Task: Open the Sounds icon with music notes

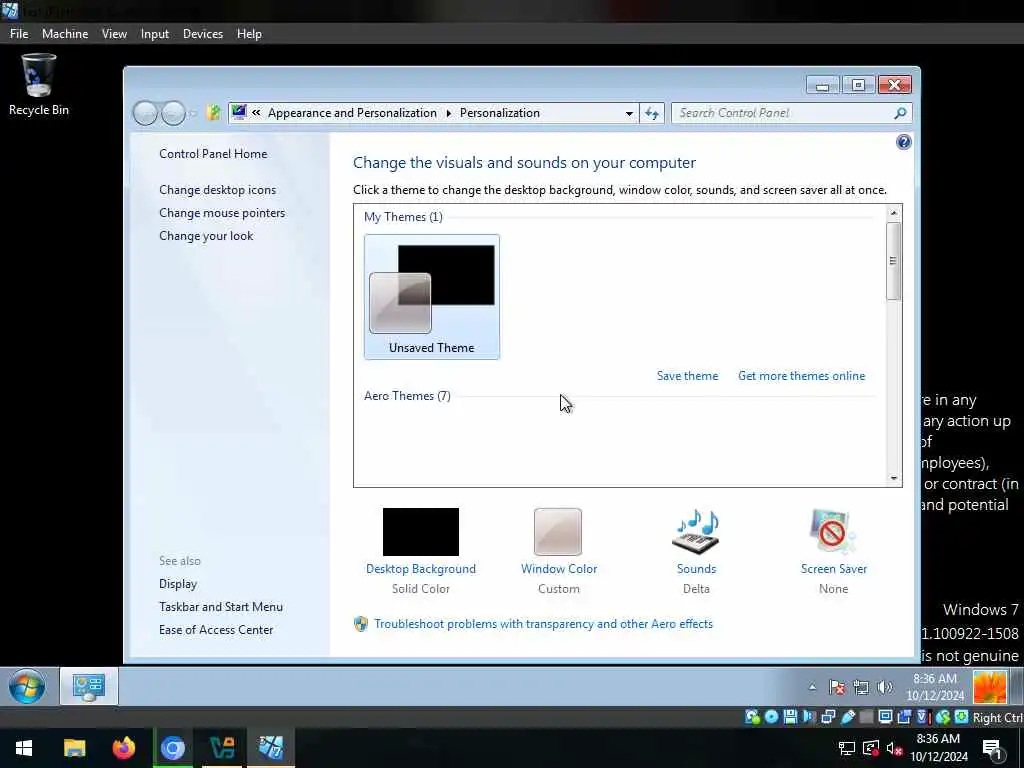Action: point(696,532)
